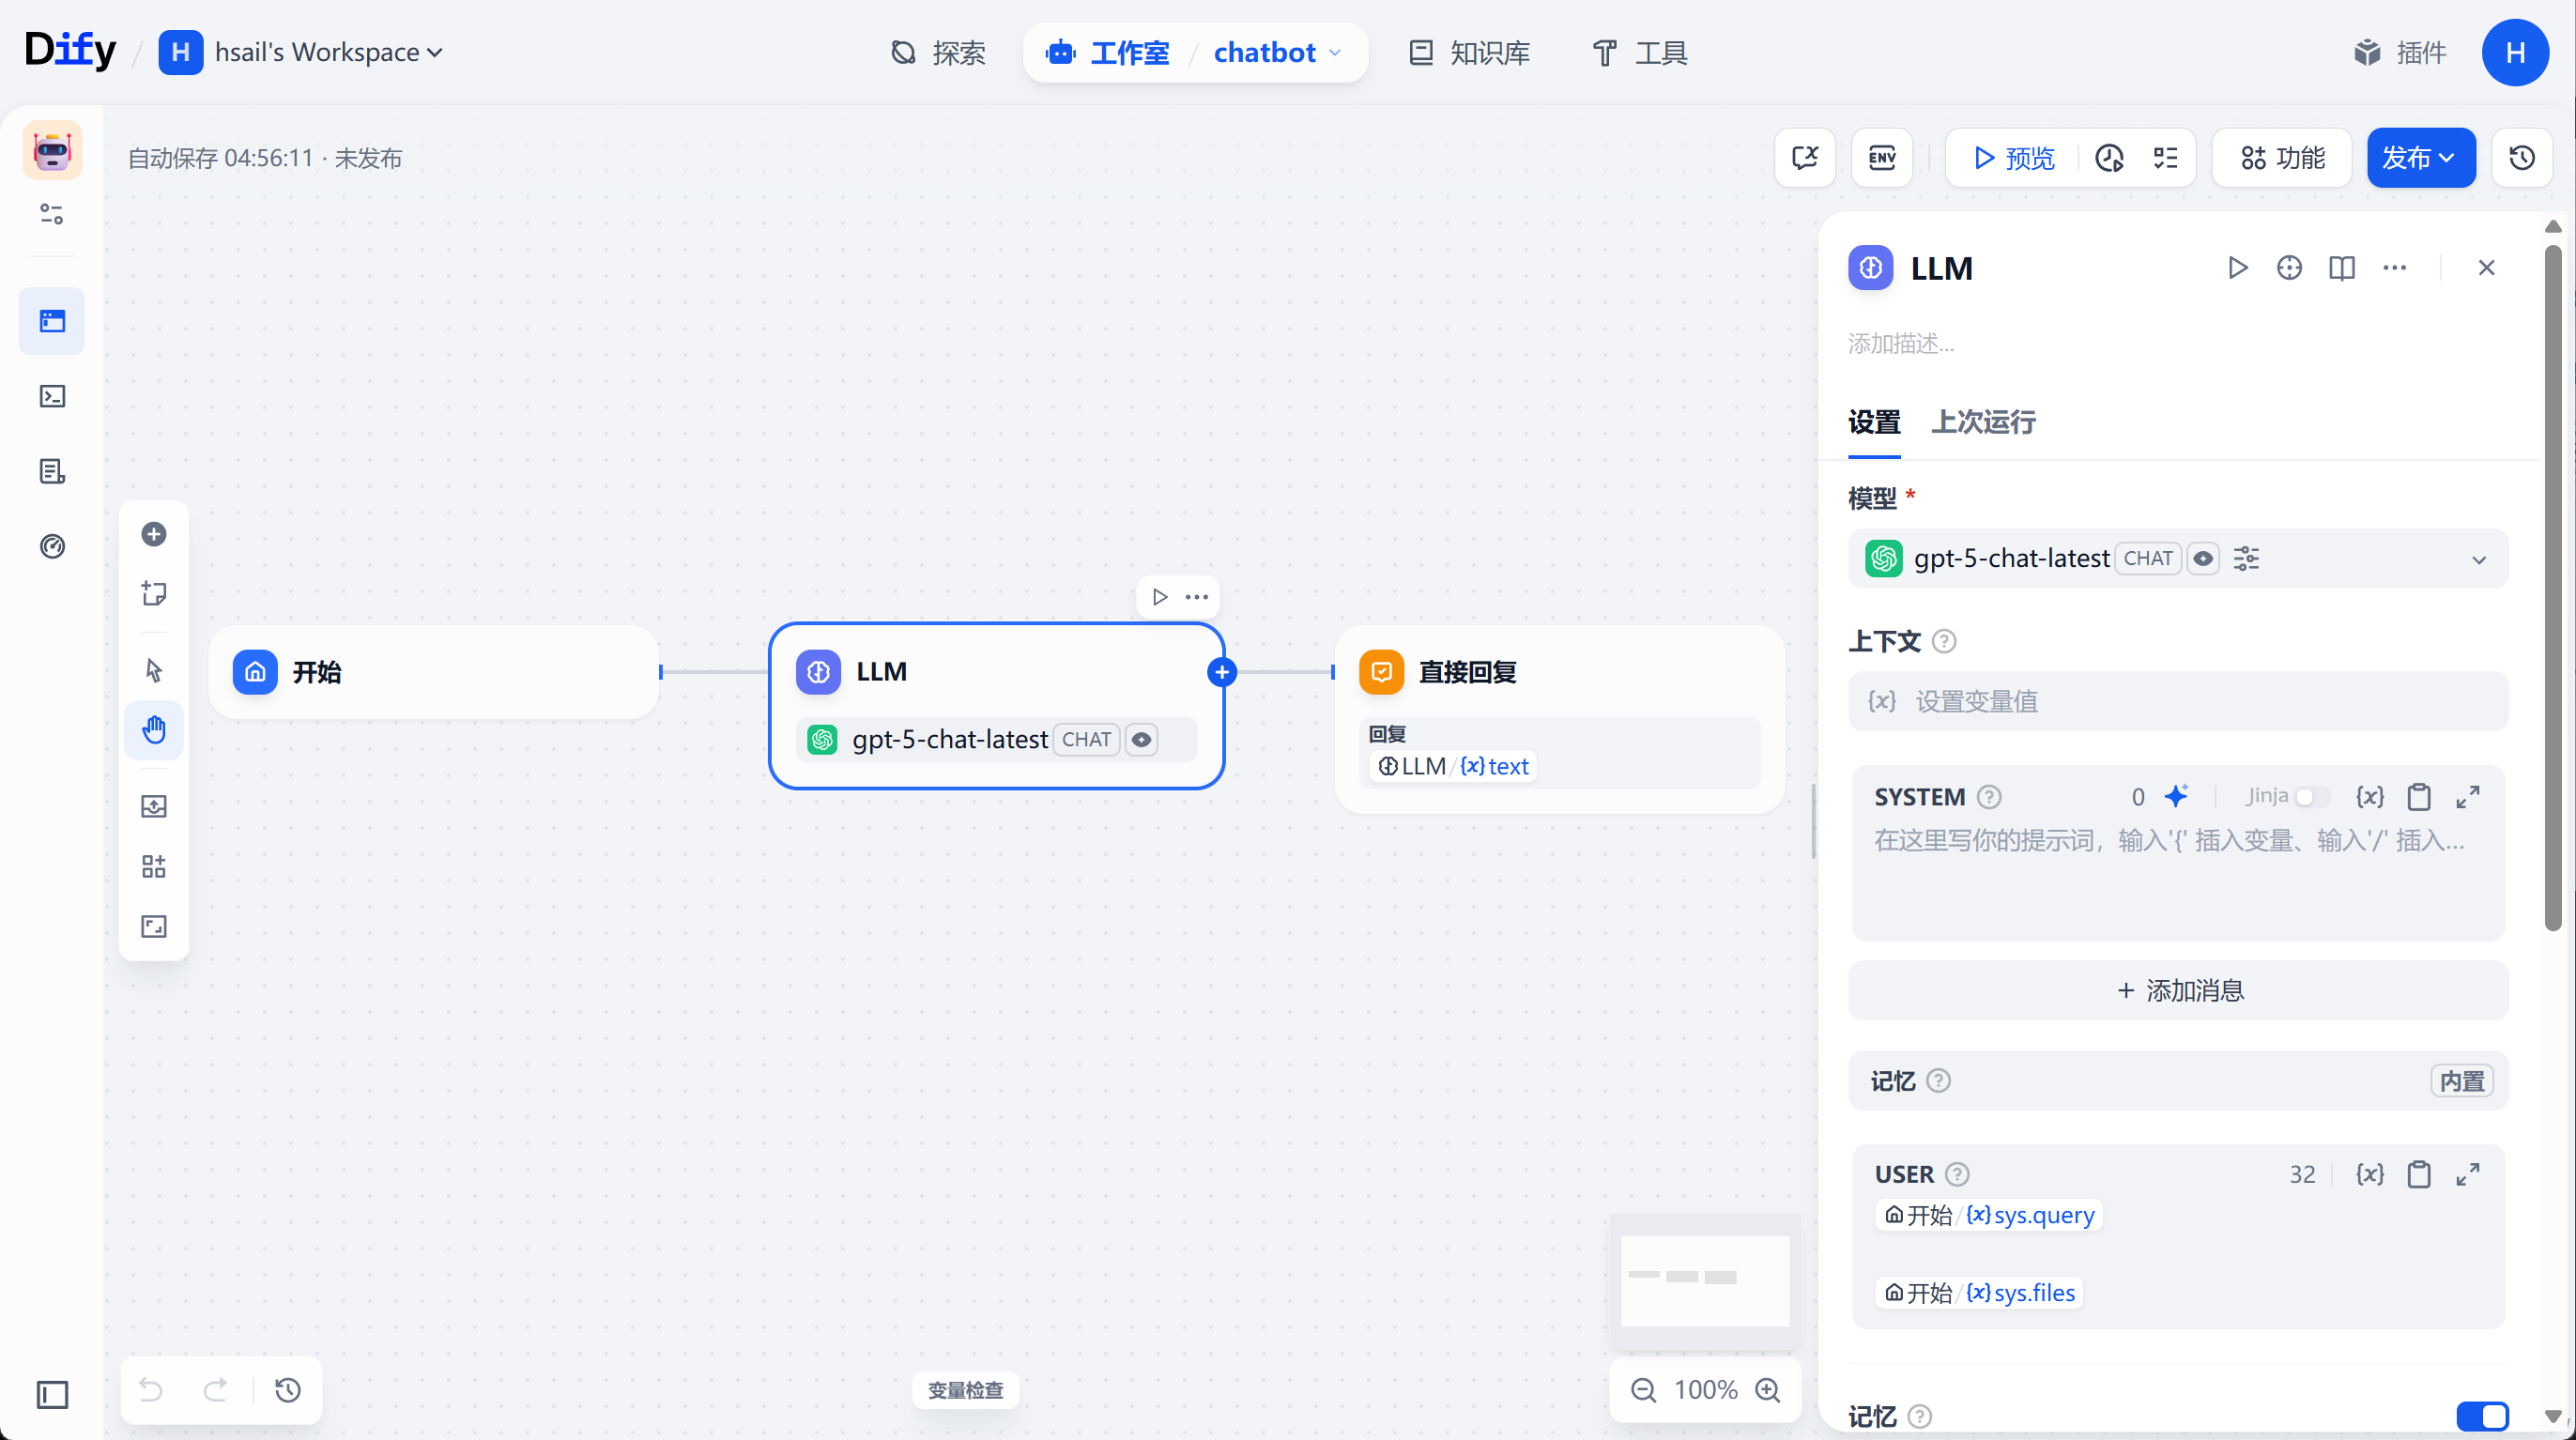Screen dimensions: 2576x1440
Task: Disable the 记忆 memory toggle
Action: (2482, 1416)
